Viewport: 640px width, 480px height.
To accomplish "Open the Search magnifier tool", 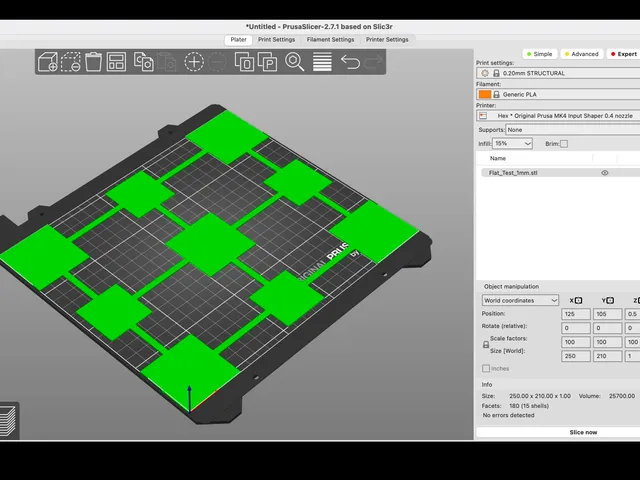I will point(295,62).
